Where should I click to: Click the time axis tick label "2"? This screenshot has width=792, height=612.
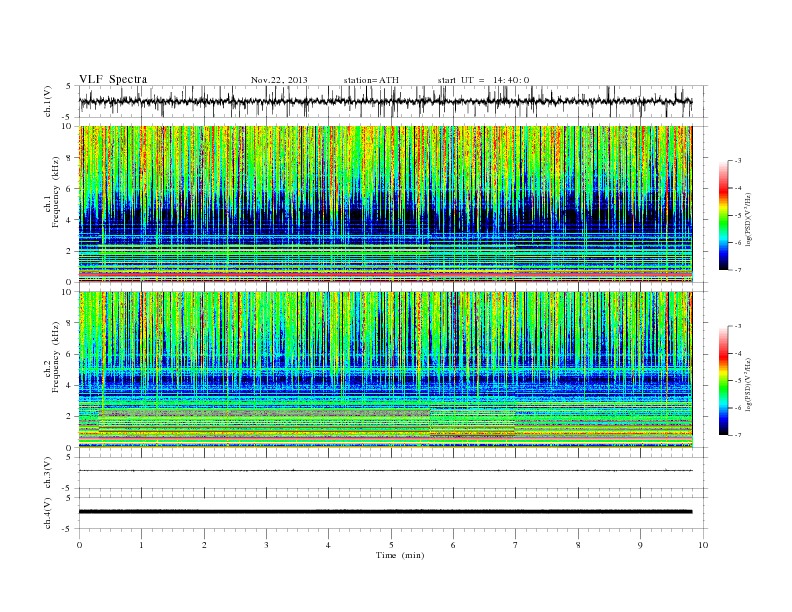(204, 545)
